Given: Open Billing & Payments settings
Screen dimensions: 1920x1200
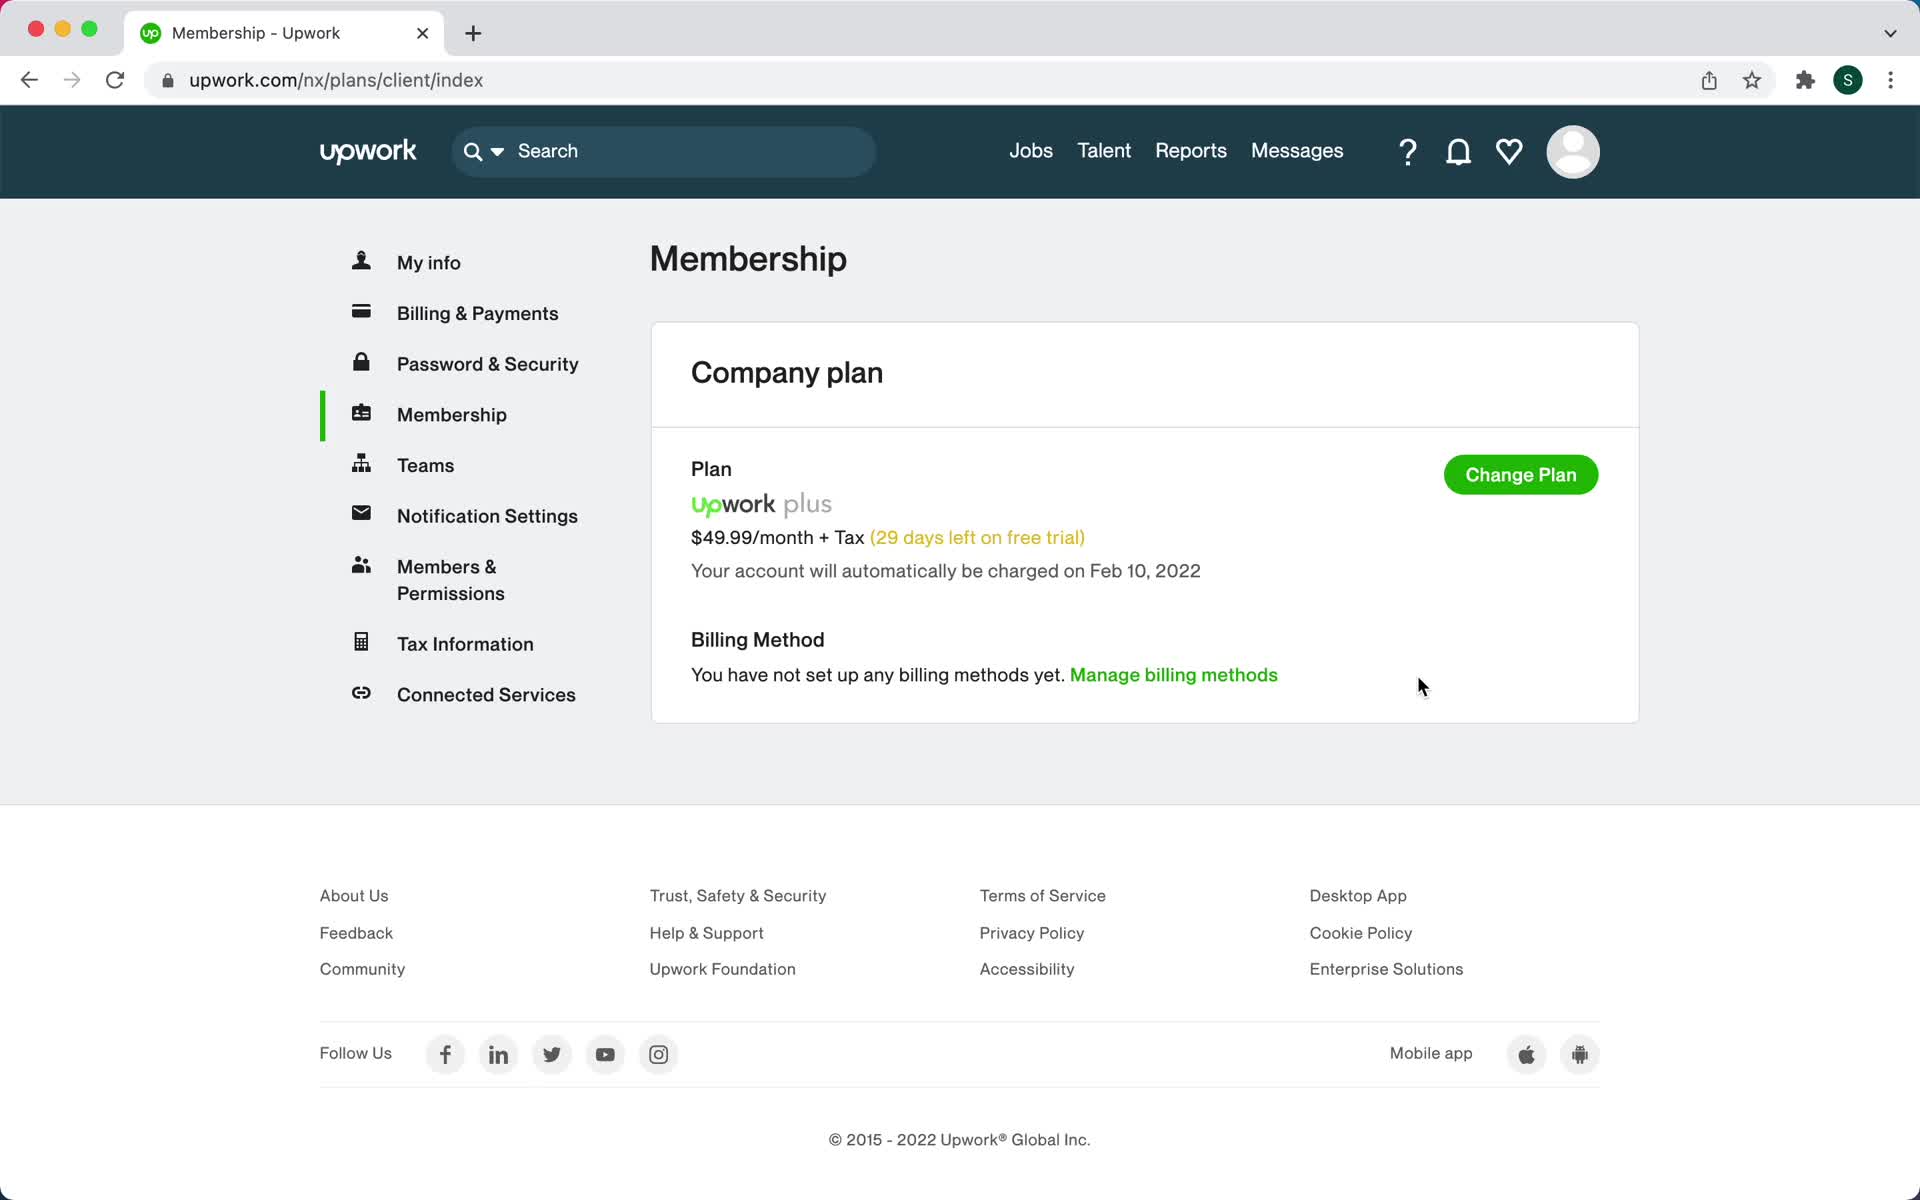Looking at the screenshot, I should click(x=477, y=314).
